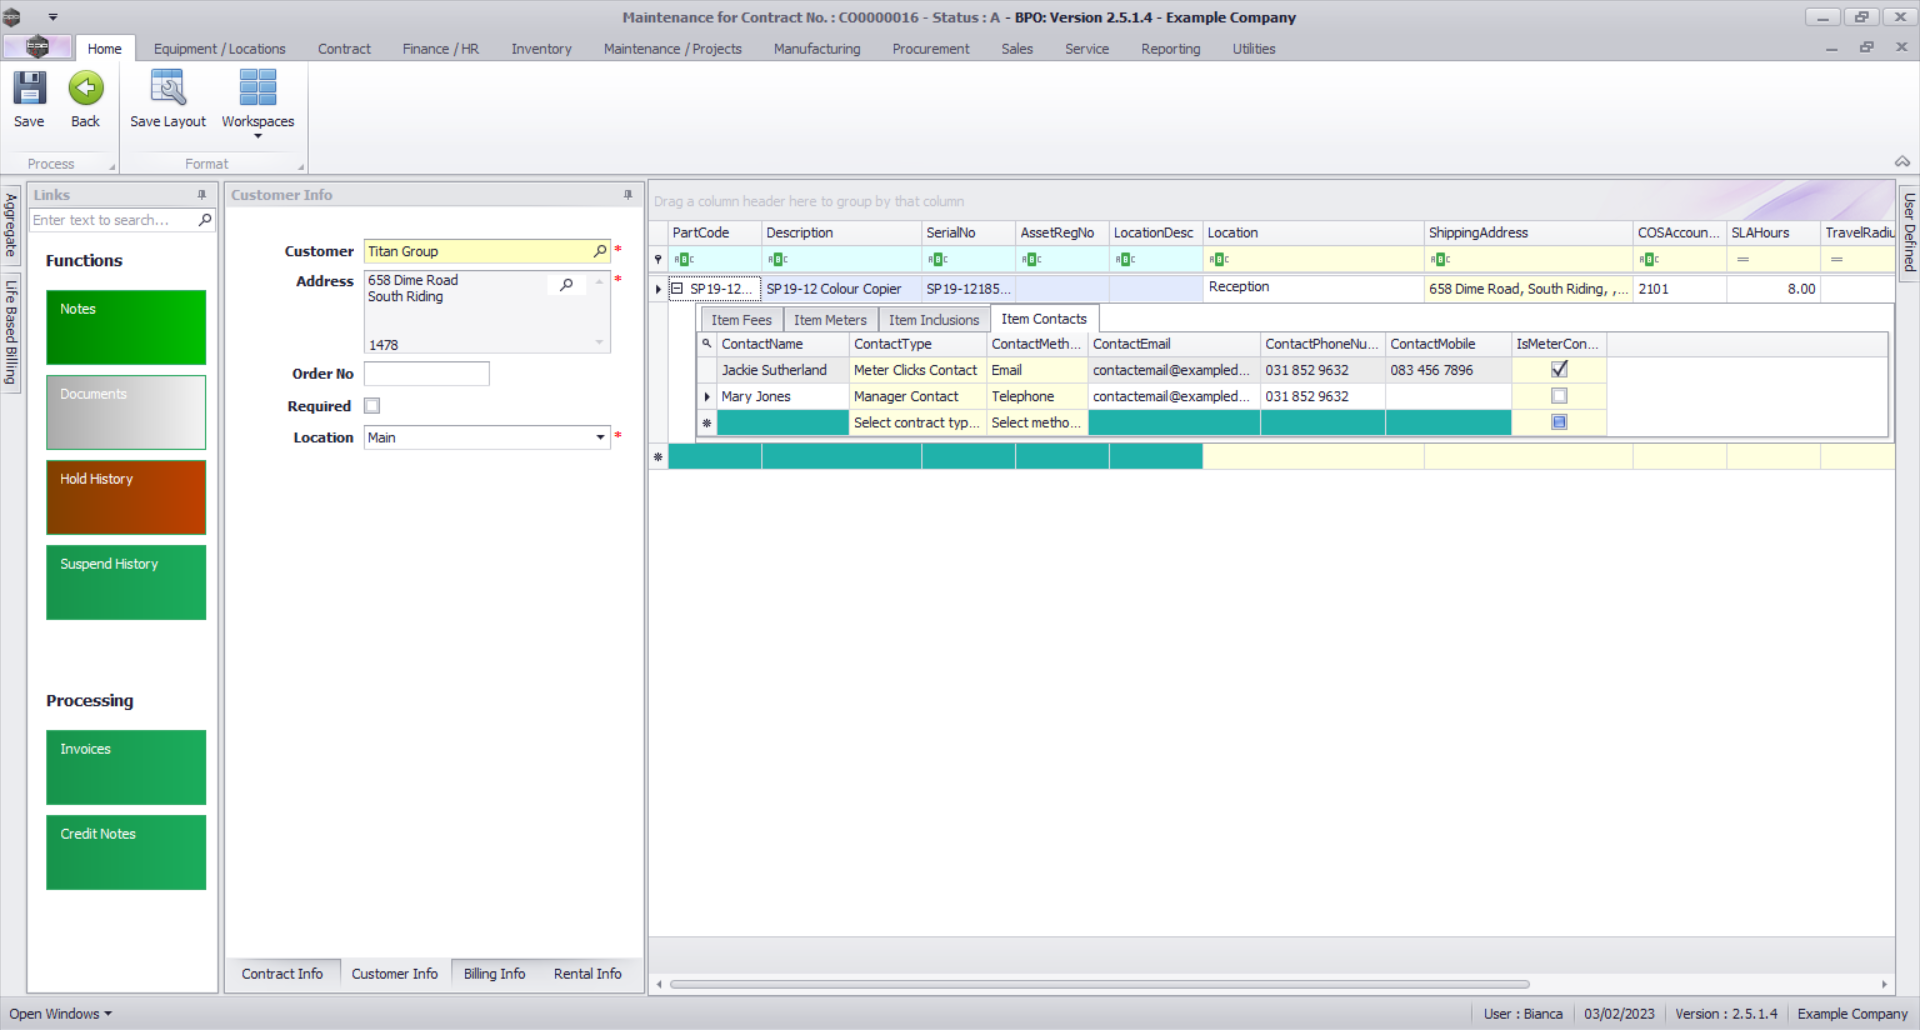The image size is (1920, 1030).
Task: Open the Workspaces icon menu
Action: (257, 99)
